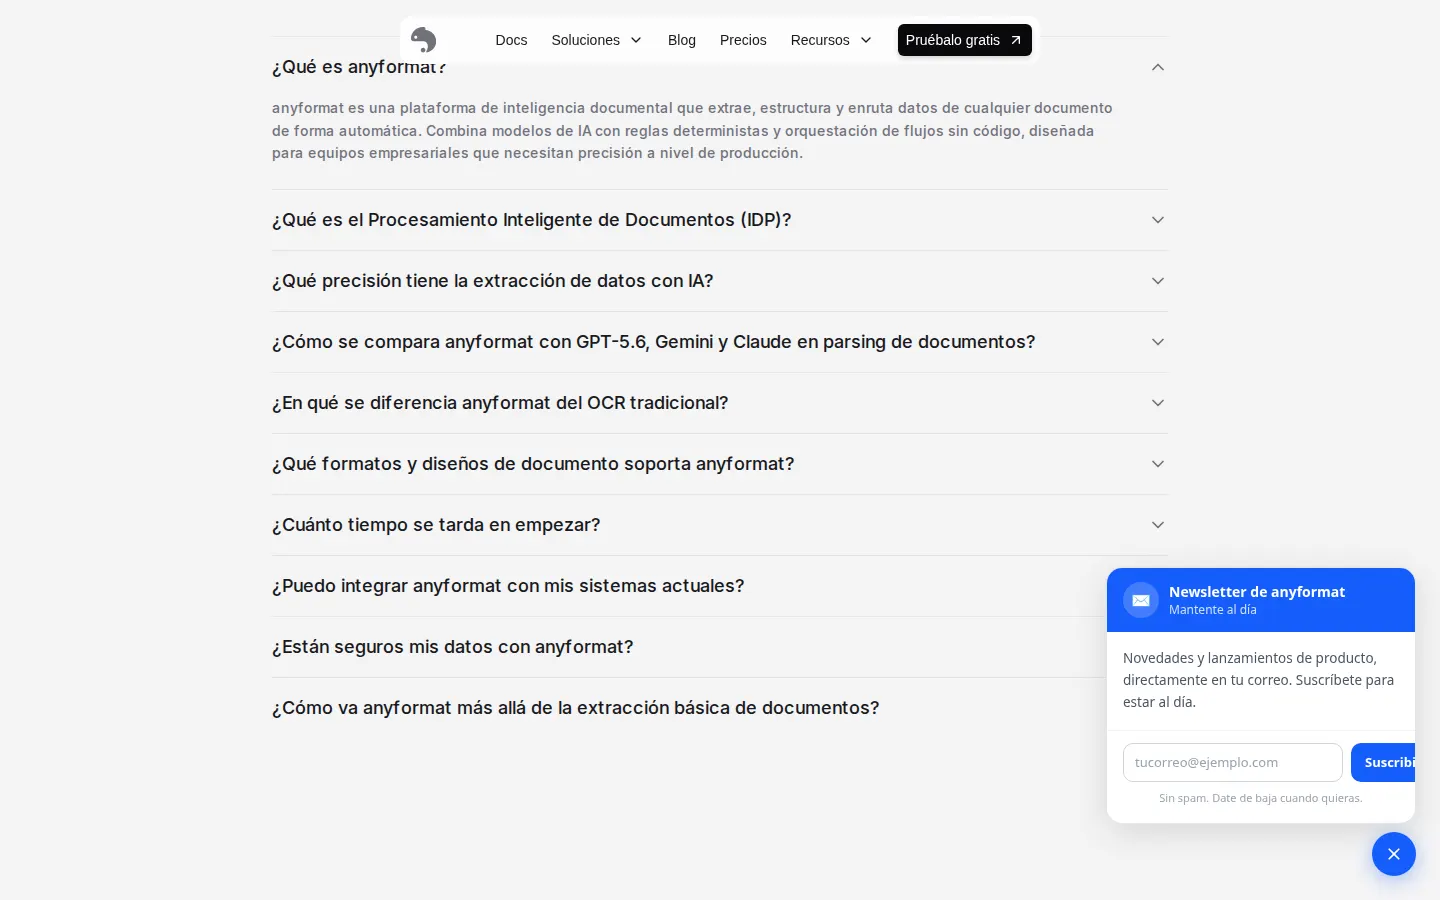The width and height of the screenshot is (1440, 900).
Task: Collapse the '¿Qué es anyformat?' chevron
Action: pyautogui.click(x=1158, y=67)
